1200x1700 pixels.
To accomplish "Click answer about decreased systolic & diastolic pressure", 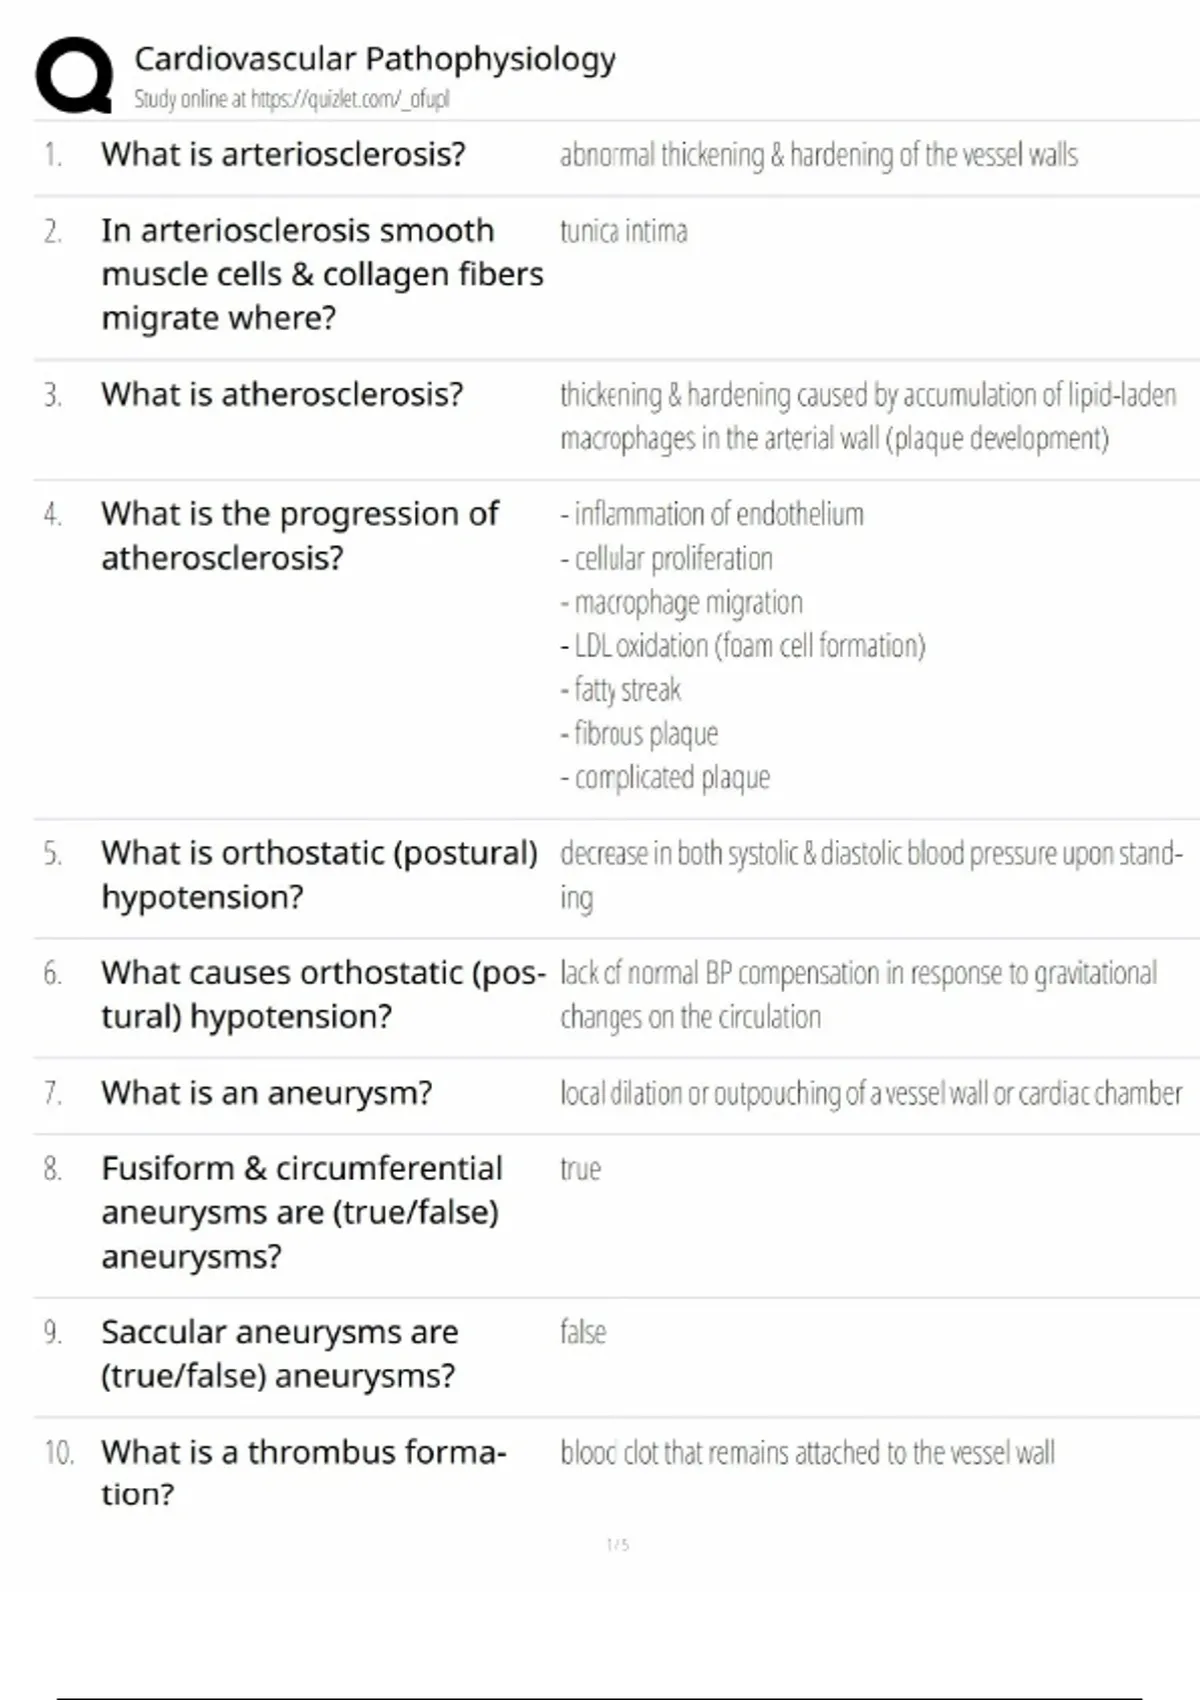I will tap(871, 875).
